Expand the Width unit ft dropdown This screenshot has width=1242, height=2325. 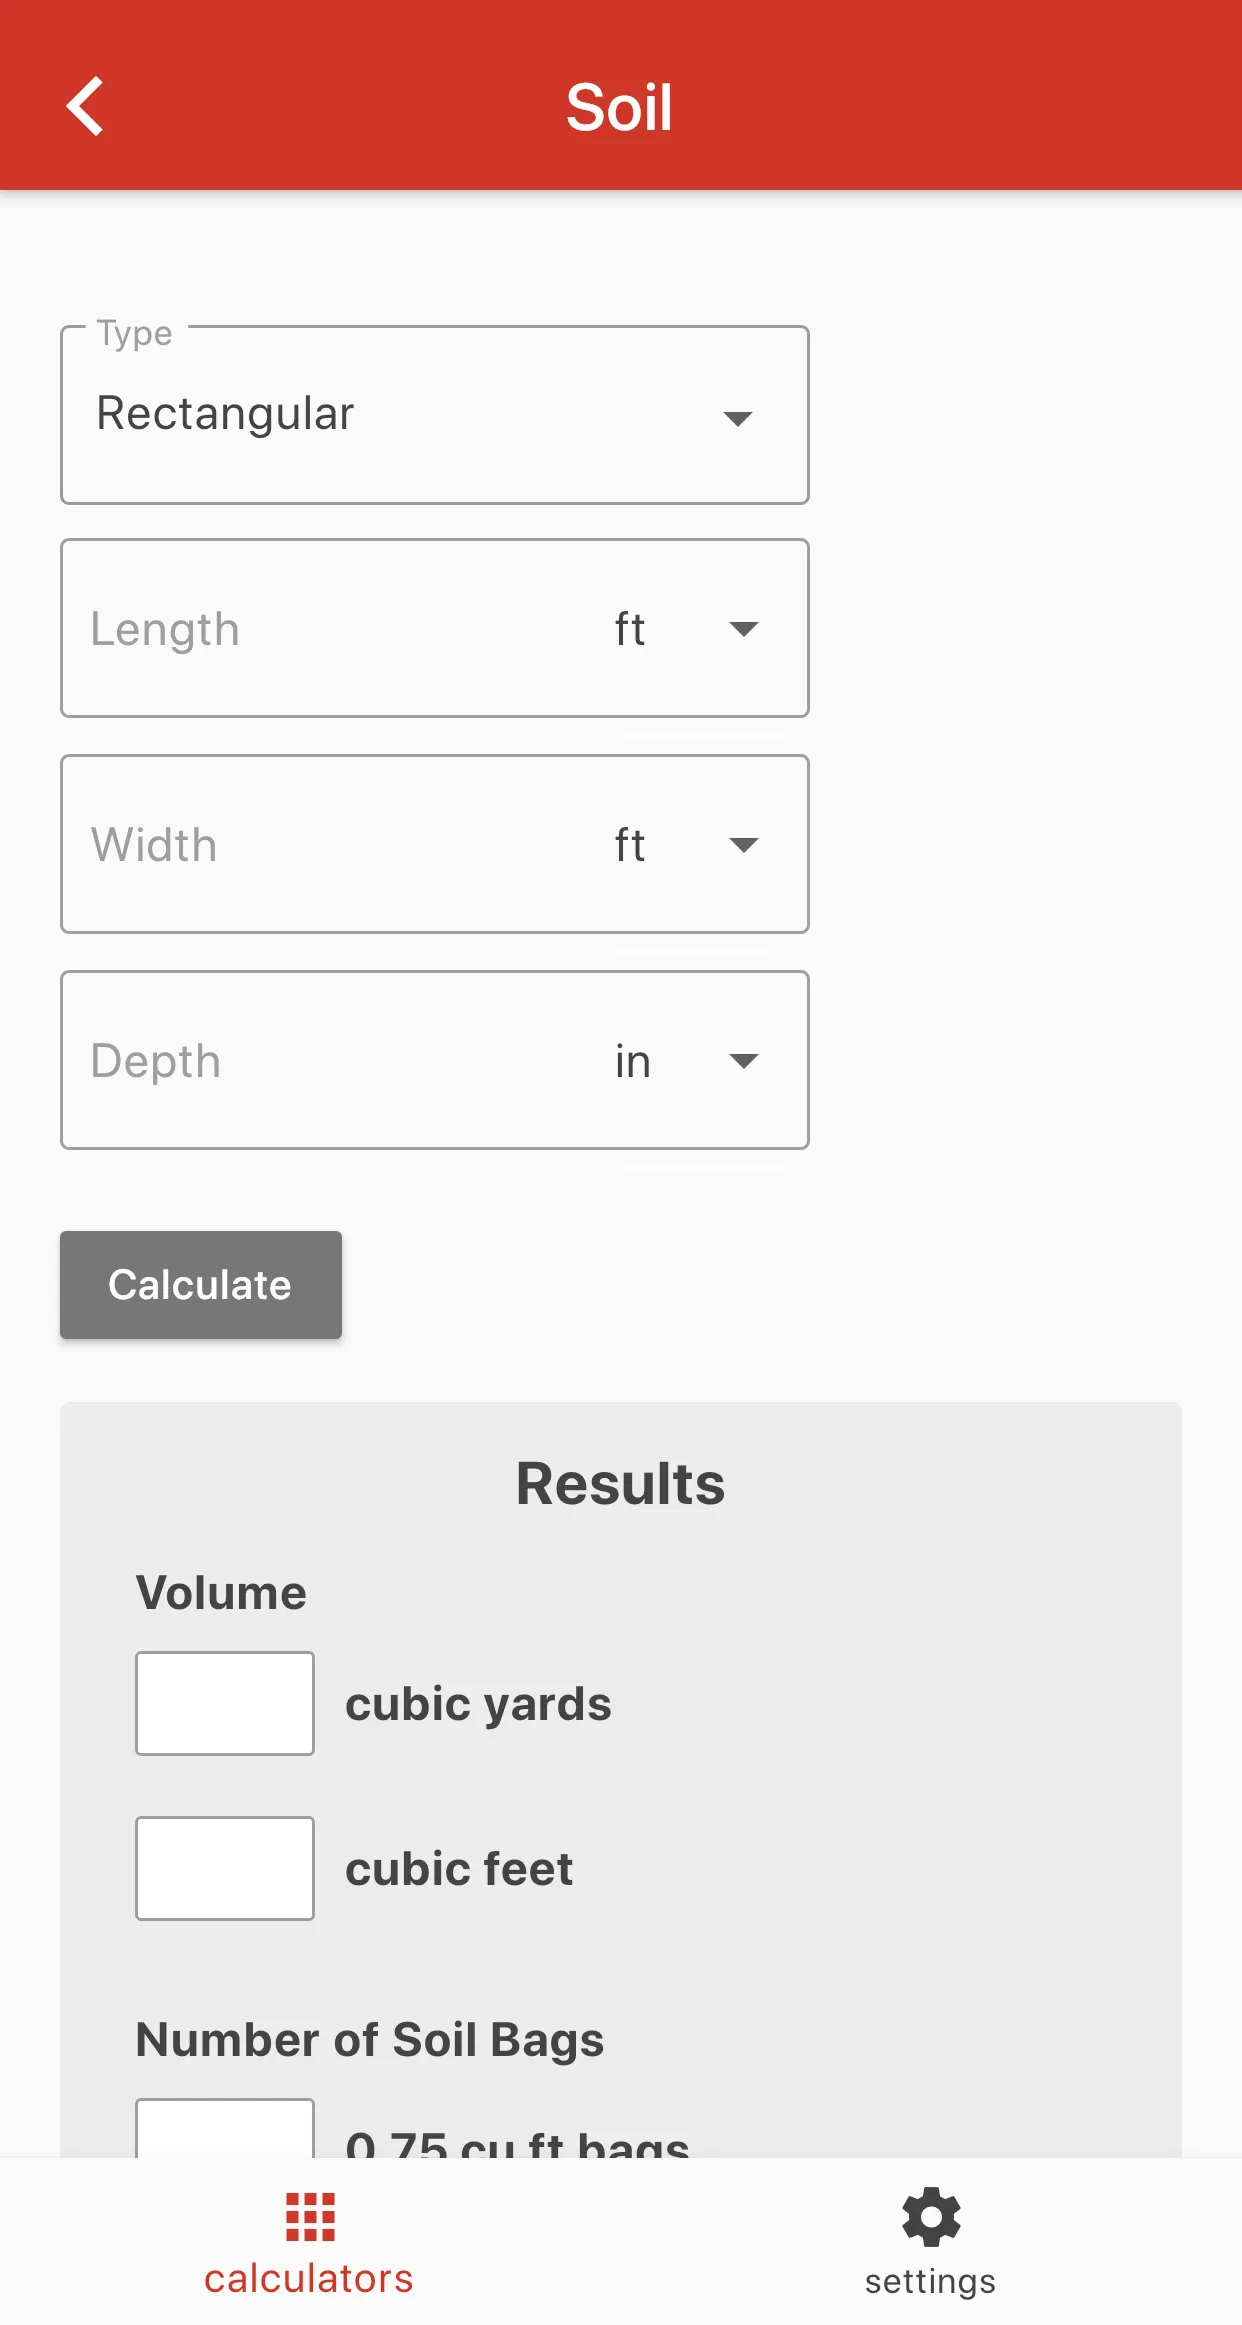tap(686, 845)
